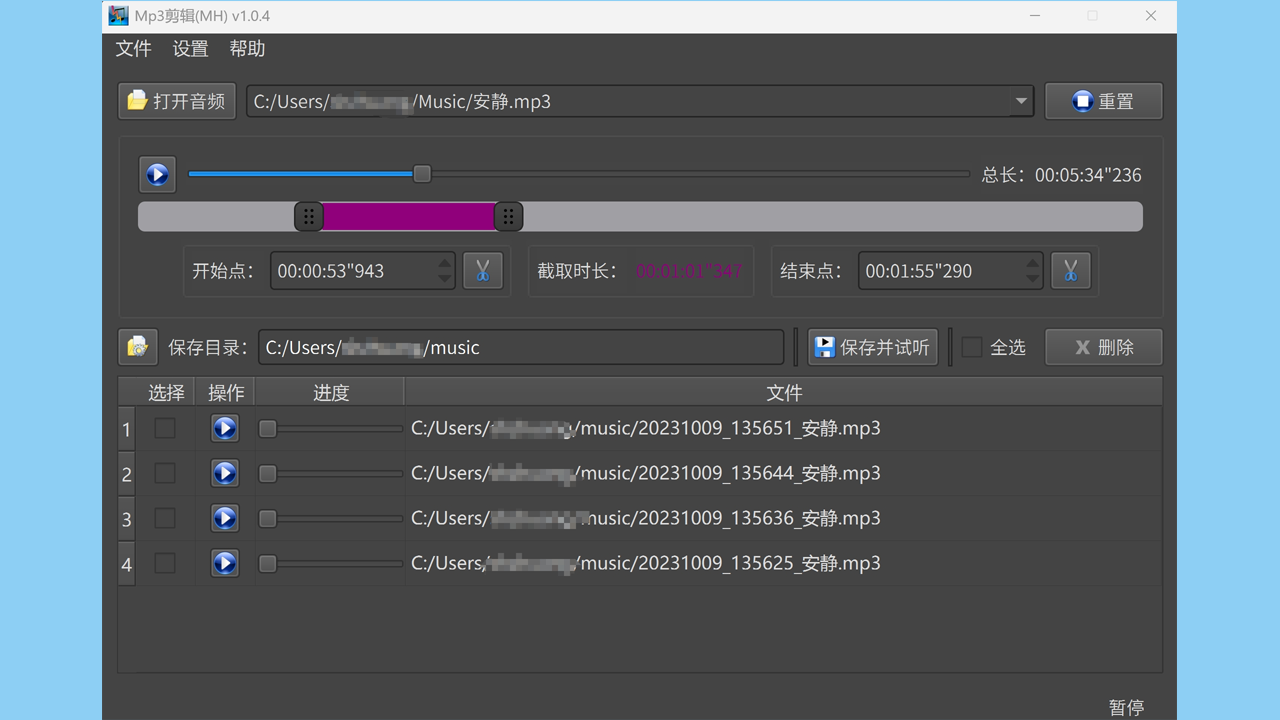1280x720 pixels.
Task: Play the 20231009_135651 clip in row 1
Action: point(225,428)
